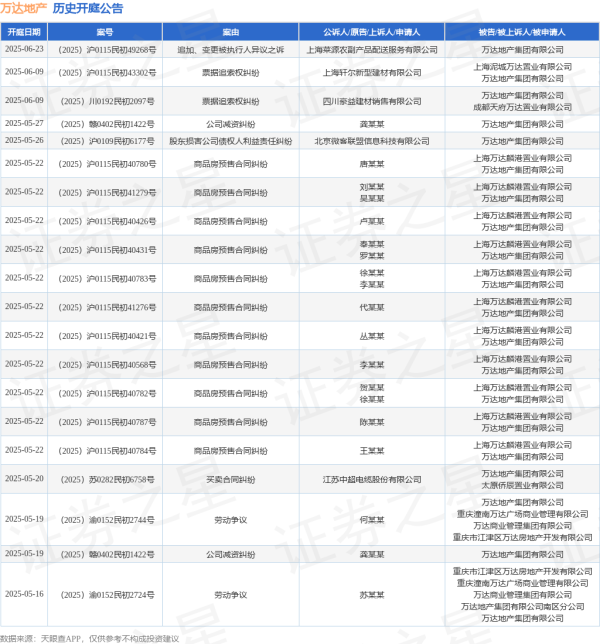
Task: Click the 万达地产 title text
Action: coord(23,8)
